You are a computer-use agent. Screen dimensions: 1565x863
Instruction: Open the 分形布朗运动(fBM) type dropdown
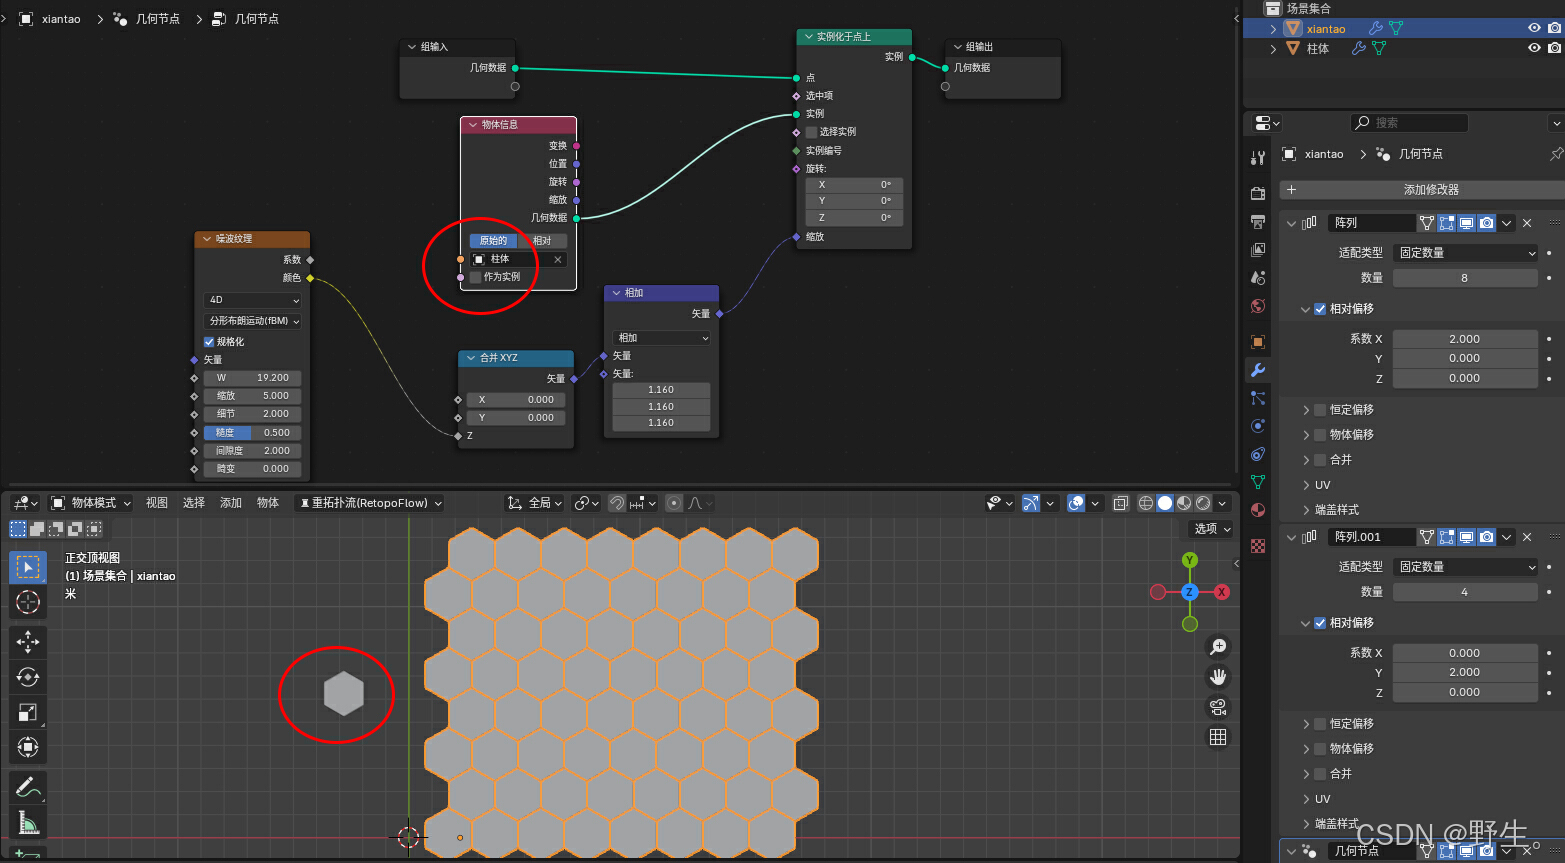253,321
